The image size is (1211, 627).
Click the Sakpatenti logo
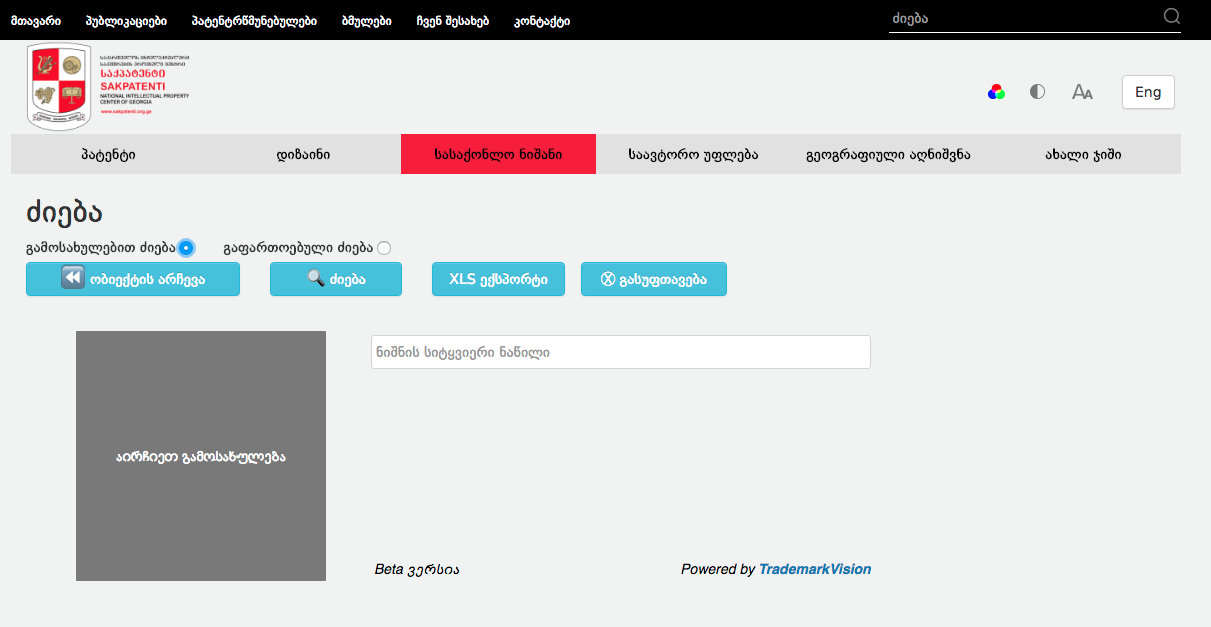pyautogui.click(x=108, y=87)
